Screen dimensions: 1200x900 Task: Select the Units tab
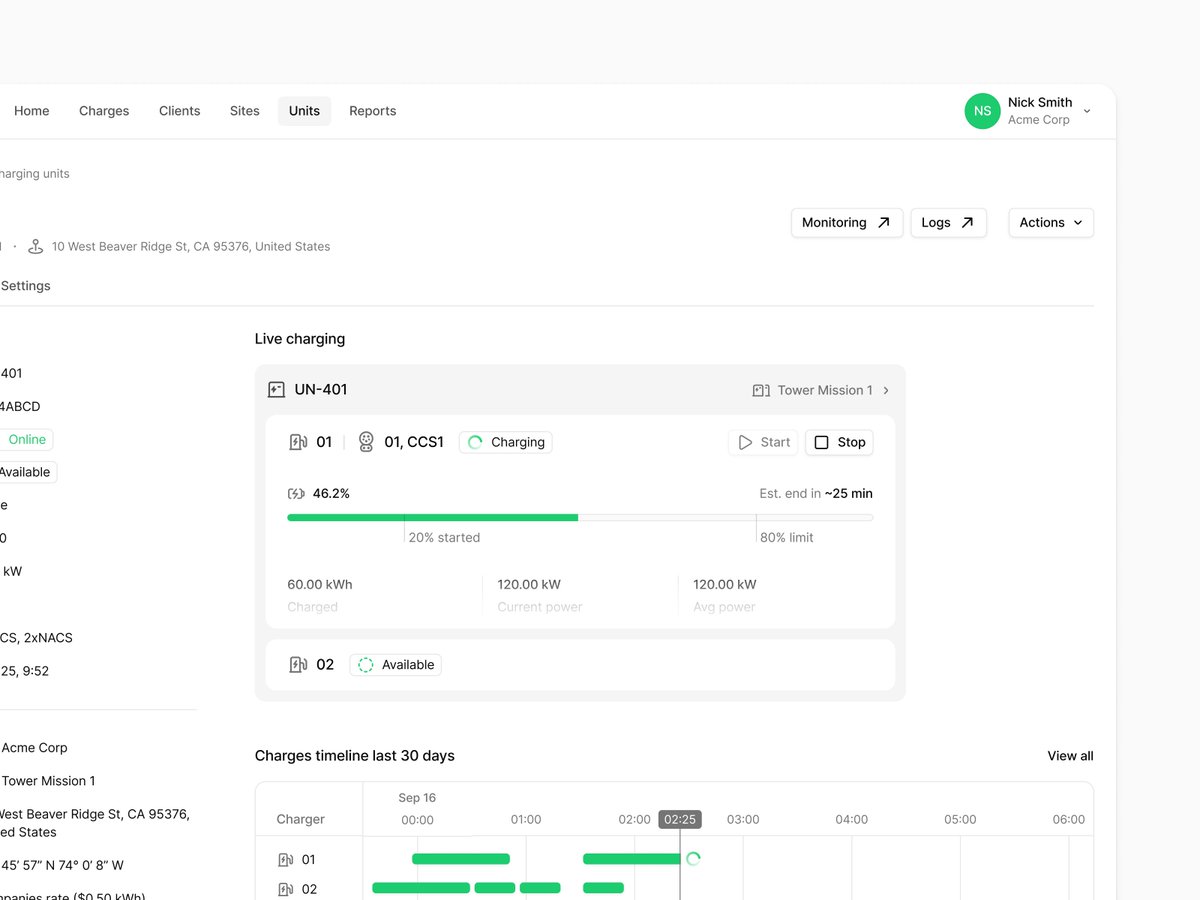coord(304,111)
